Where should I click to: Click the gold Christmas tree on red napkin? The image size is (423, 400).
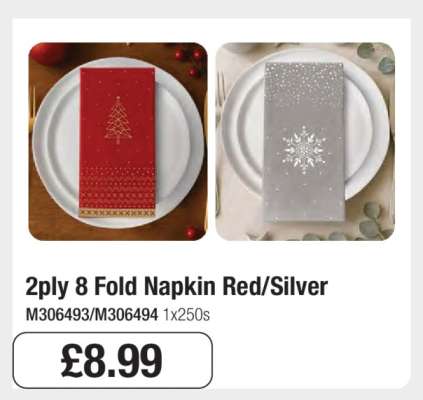pos(118,120)
